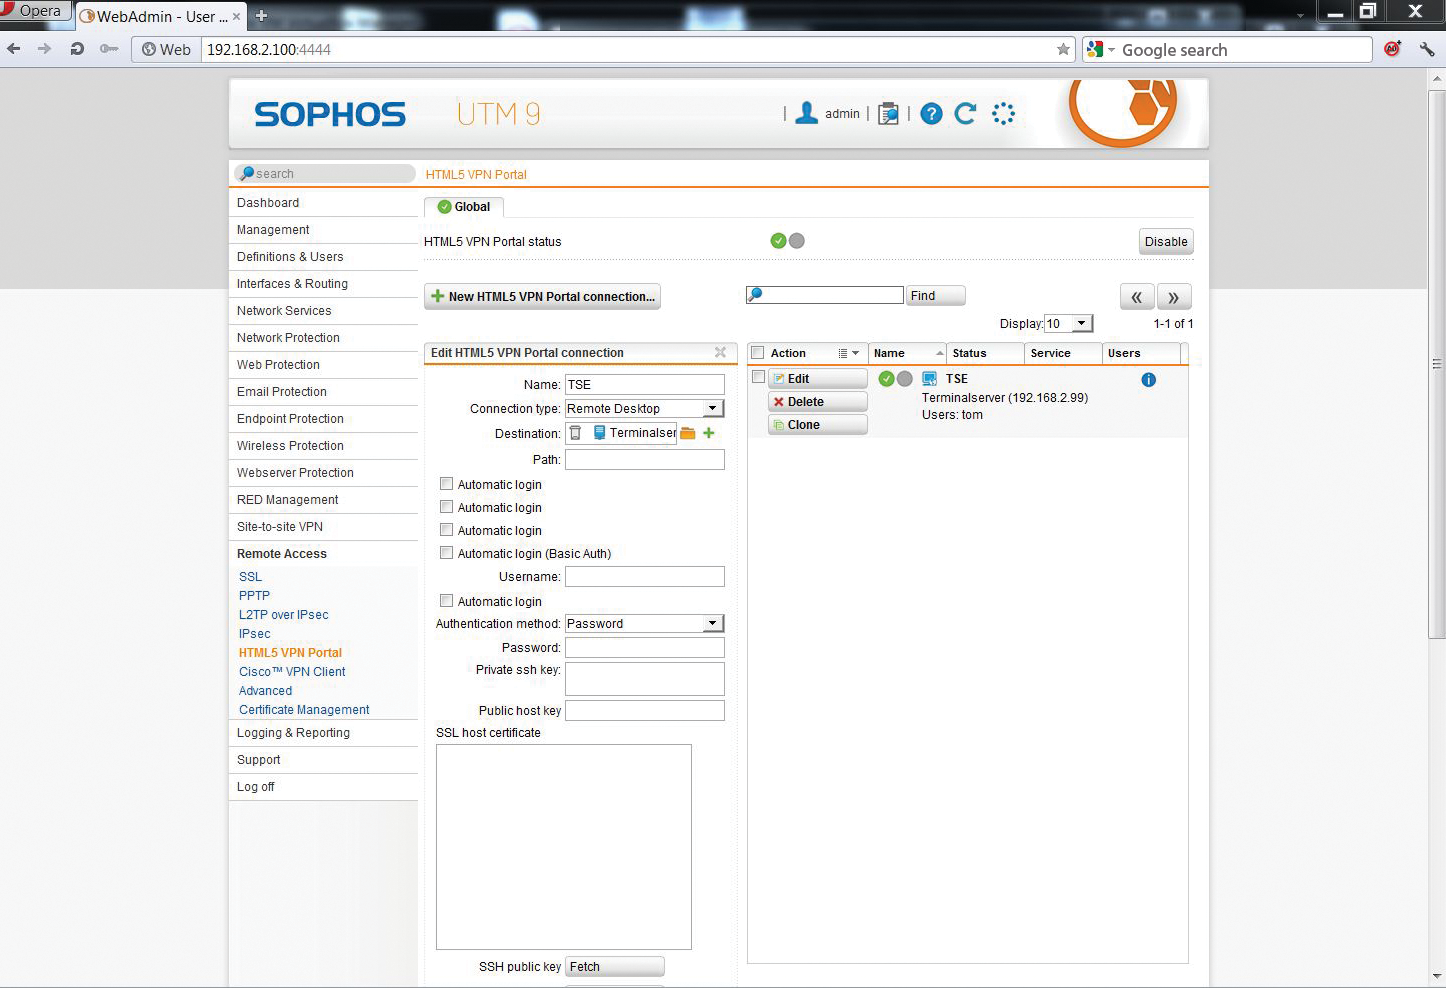Screen dimensions: 1446x988
Task: Expand the Logging & Reporting menu
Action: pos(323,733)
